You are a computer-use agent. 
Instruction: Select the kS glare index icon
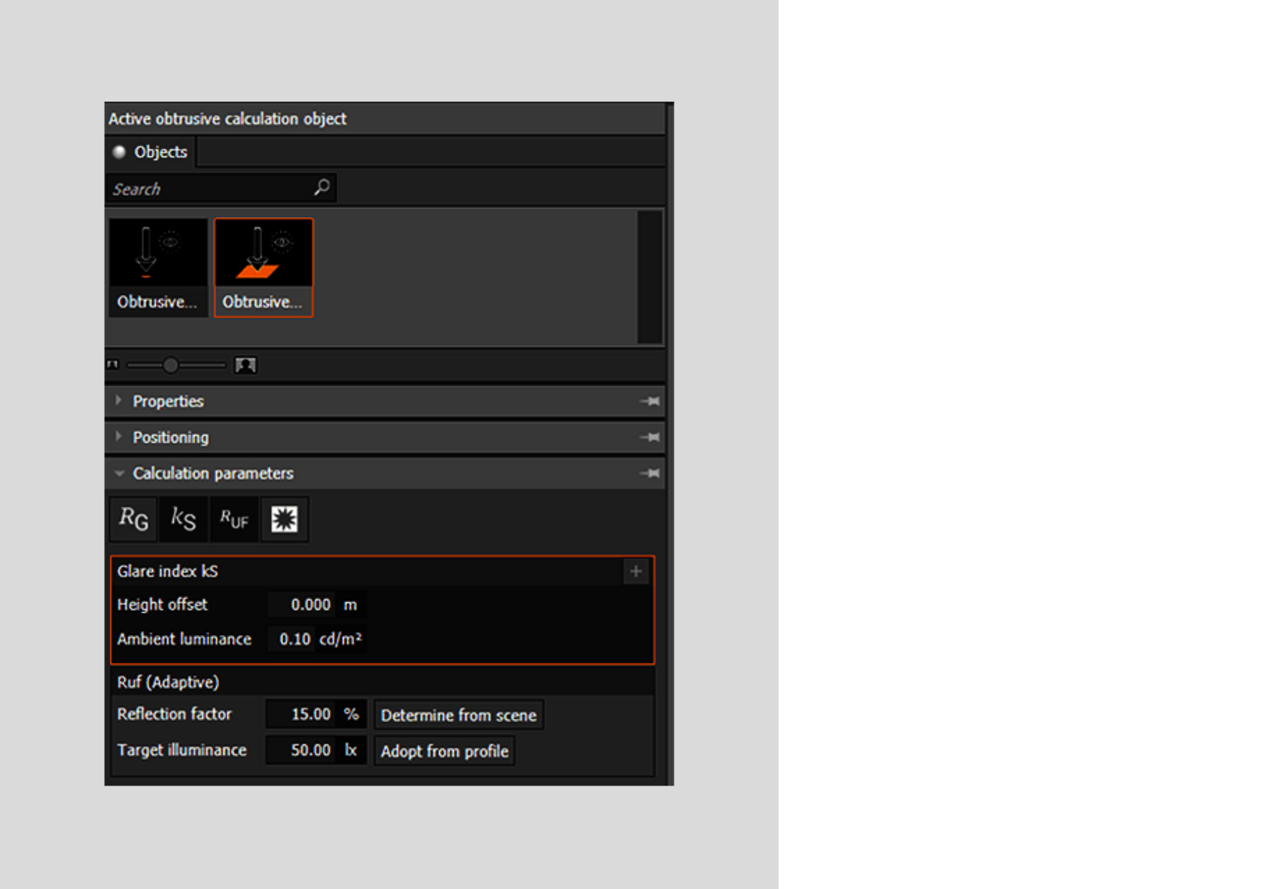tap(183, 518)
